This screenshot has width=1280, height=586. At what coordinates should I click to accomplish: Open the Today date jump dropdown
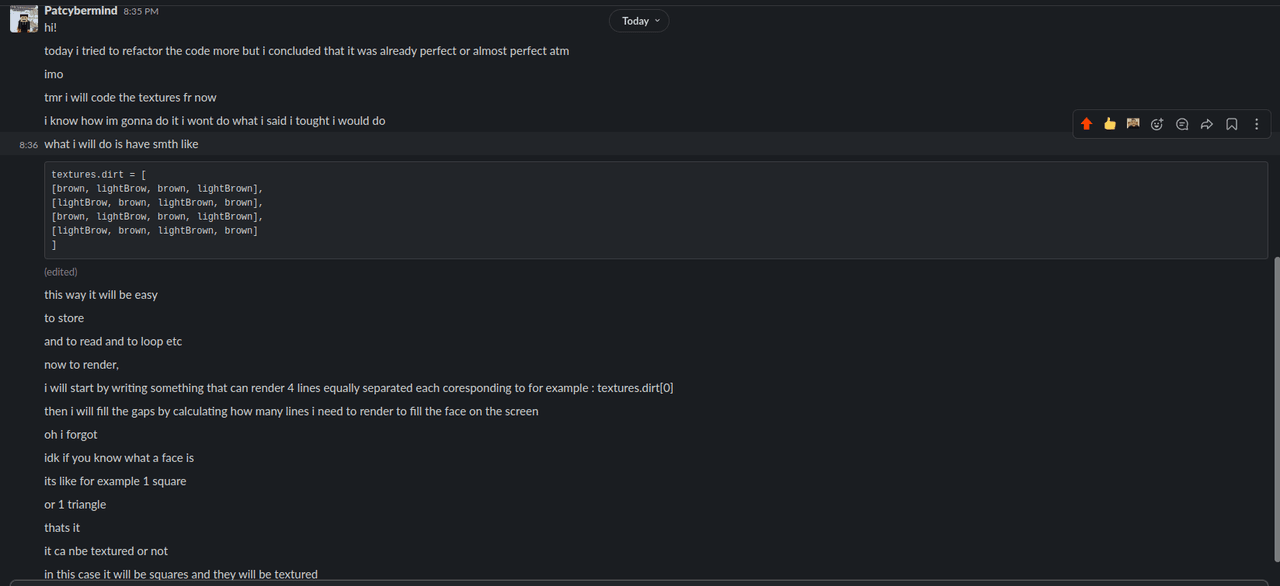639,21
